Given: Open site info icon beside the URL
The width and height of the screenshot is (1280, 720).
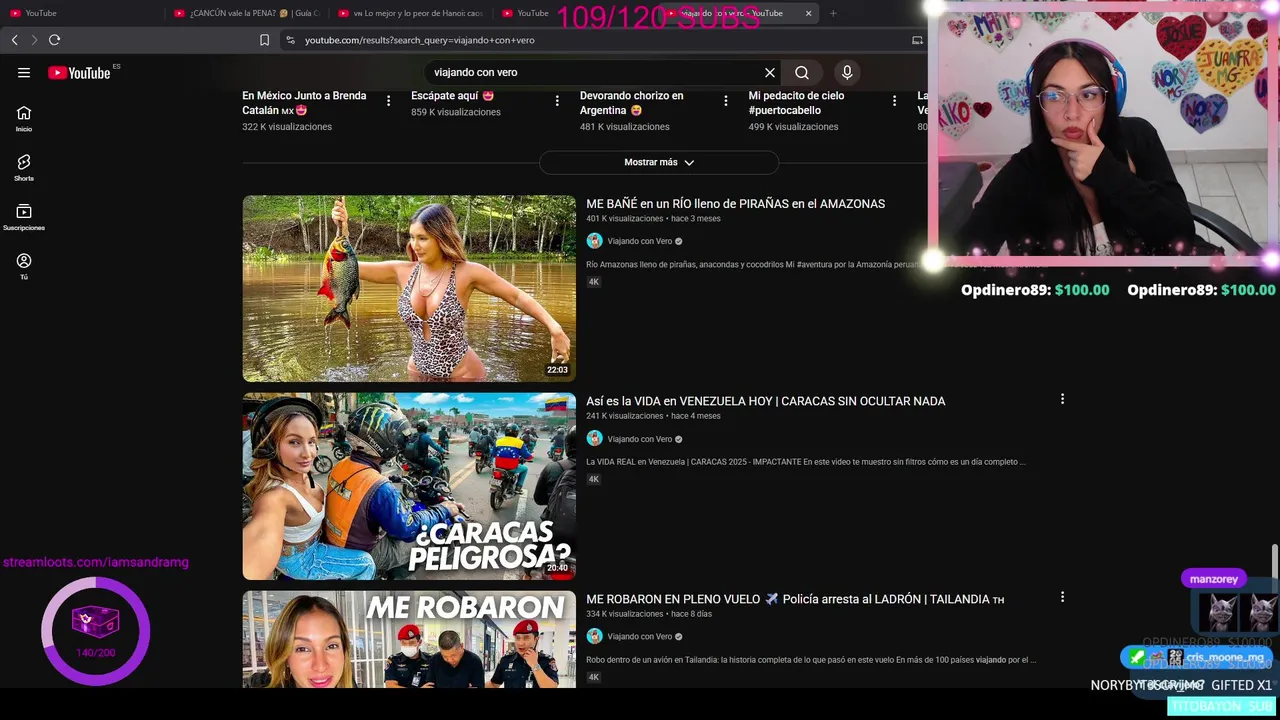Looking at the screenshot, I should click(290, 40).
